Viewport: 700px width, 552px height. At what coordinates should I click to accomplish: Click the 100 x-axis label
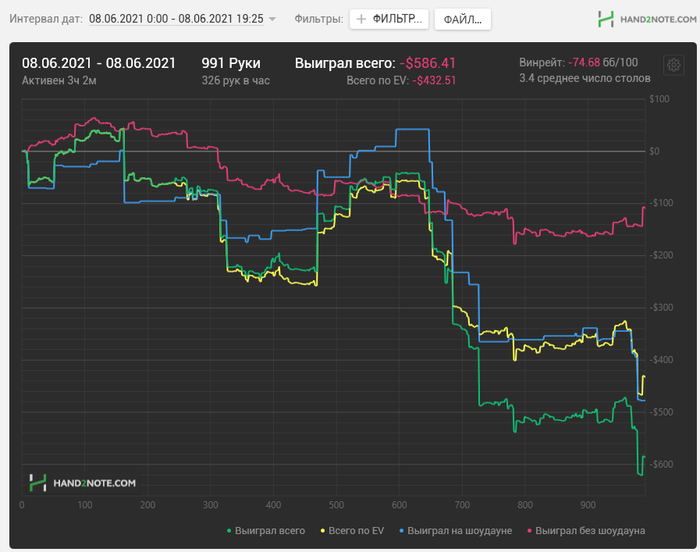pos(85,505)
